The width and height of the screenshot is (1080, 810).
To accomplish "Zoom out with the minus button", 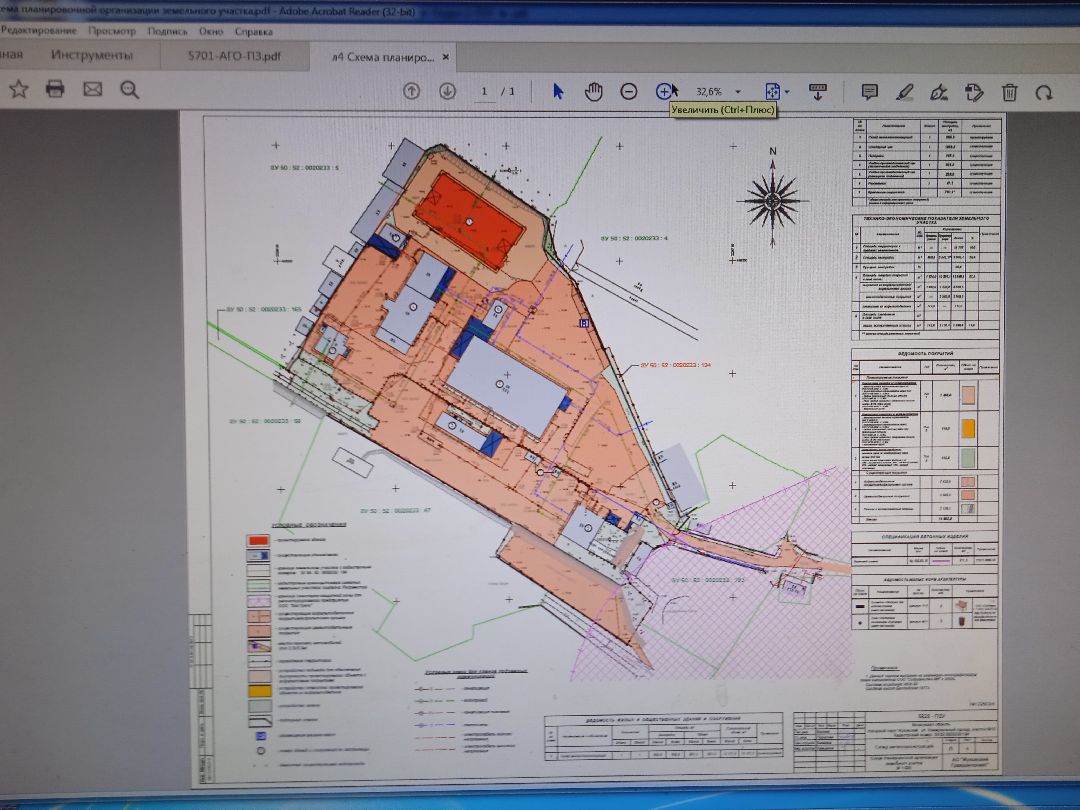I will [x=629, y=91].
